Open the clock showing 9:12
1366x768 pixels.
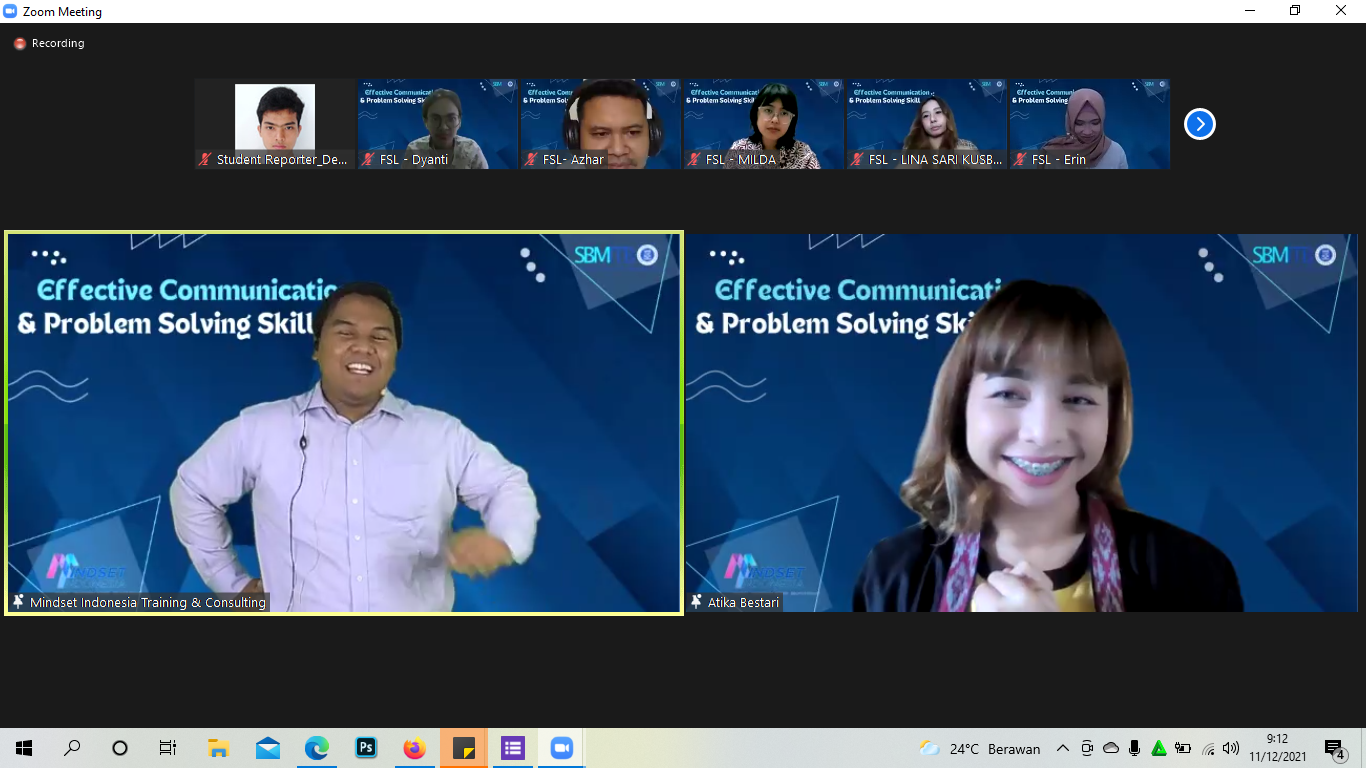(x=1277, y=748)
